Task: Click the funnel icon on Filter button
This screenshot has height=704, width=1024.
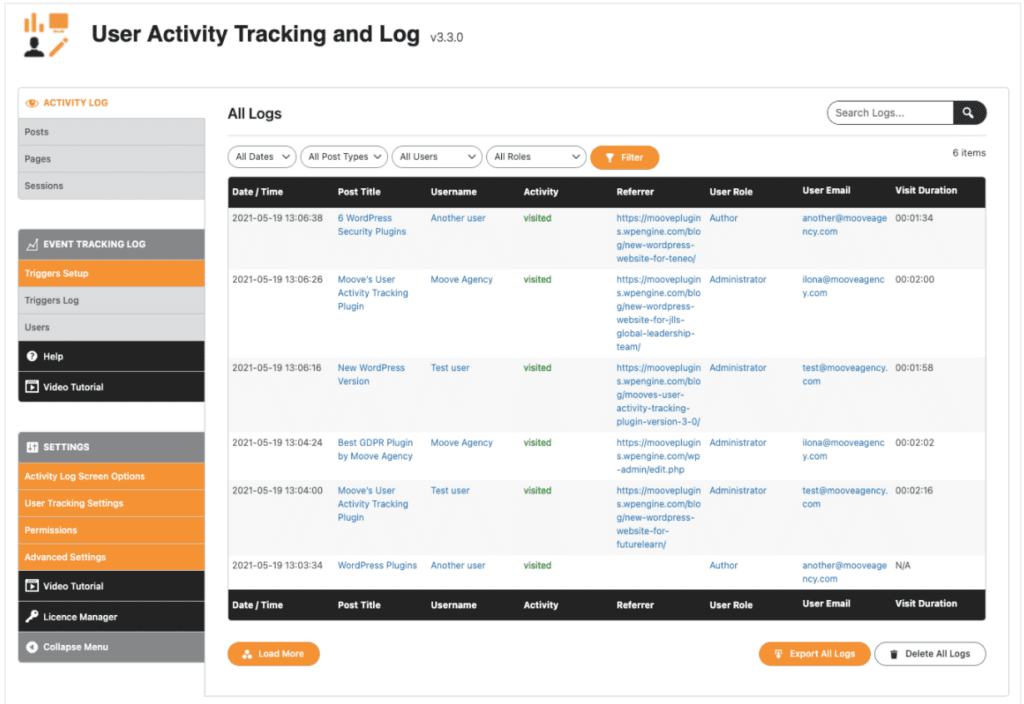Action: pos(611,157)
